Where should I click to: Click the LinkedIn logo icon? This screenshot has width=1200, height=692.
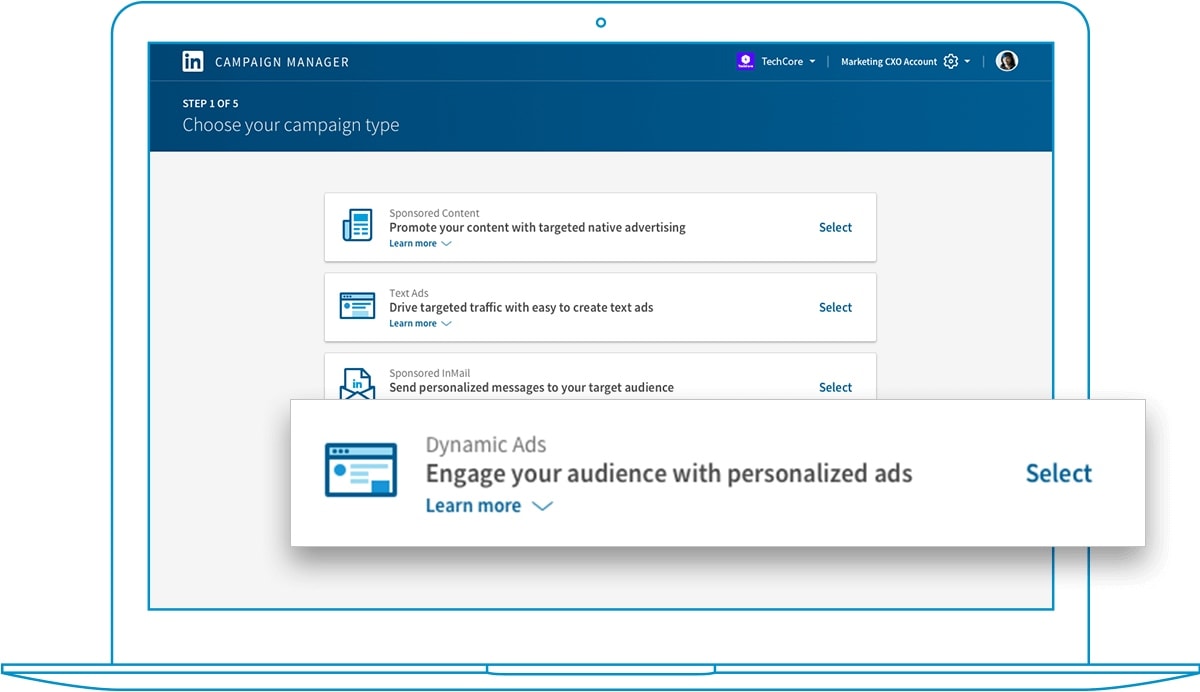[x=192, y=61]
